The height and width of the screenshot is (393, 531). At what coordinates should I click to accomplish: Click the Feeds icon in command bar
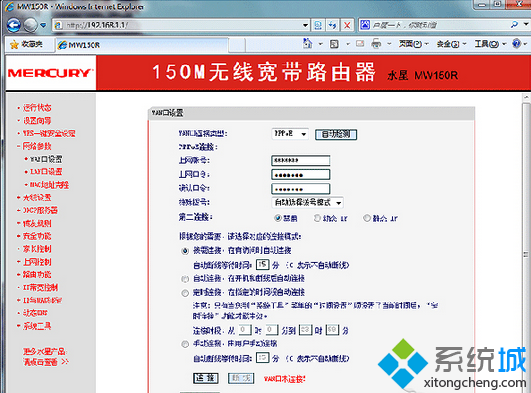[x=334, y=44]
